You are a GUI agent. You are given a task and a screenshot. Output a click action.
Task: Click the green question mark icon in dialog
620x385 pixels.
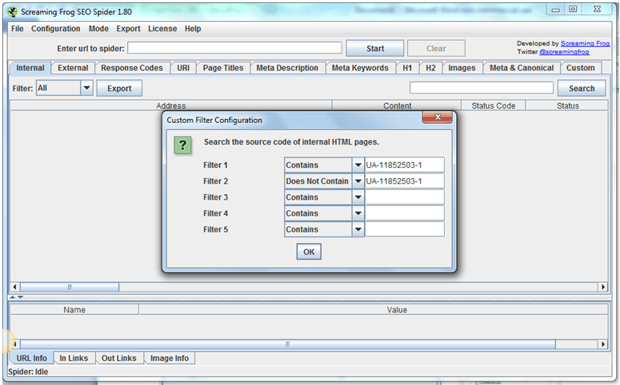click(x=183, y=145)
